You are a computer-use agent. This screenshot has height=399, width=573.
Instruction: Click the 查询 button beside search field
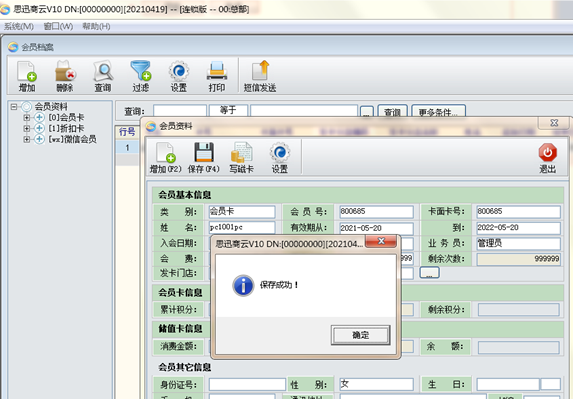(392, 112)
